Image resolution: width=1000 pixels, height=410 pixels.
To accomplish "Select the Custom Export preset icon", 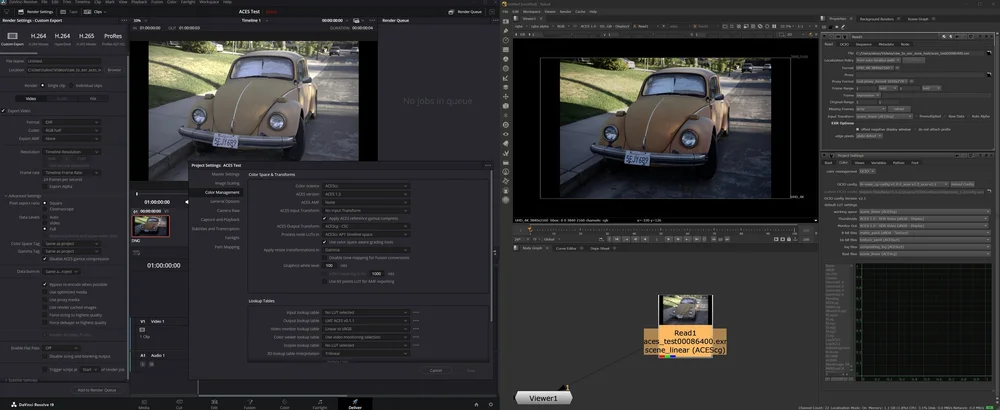I will pos(11,36).
